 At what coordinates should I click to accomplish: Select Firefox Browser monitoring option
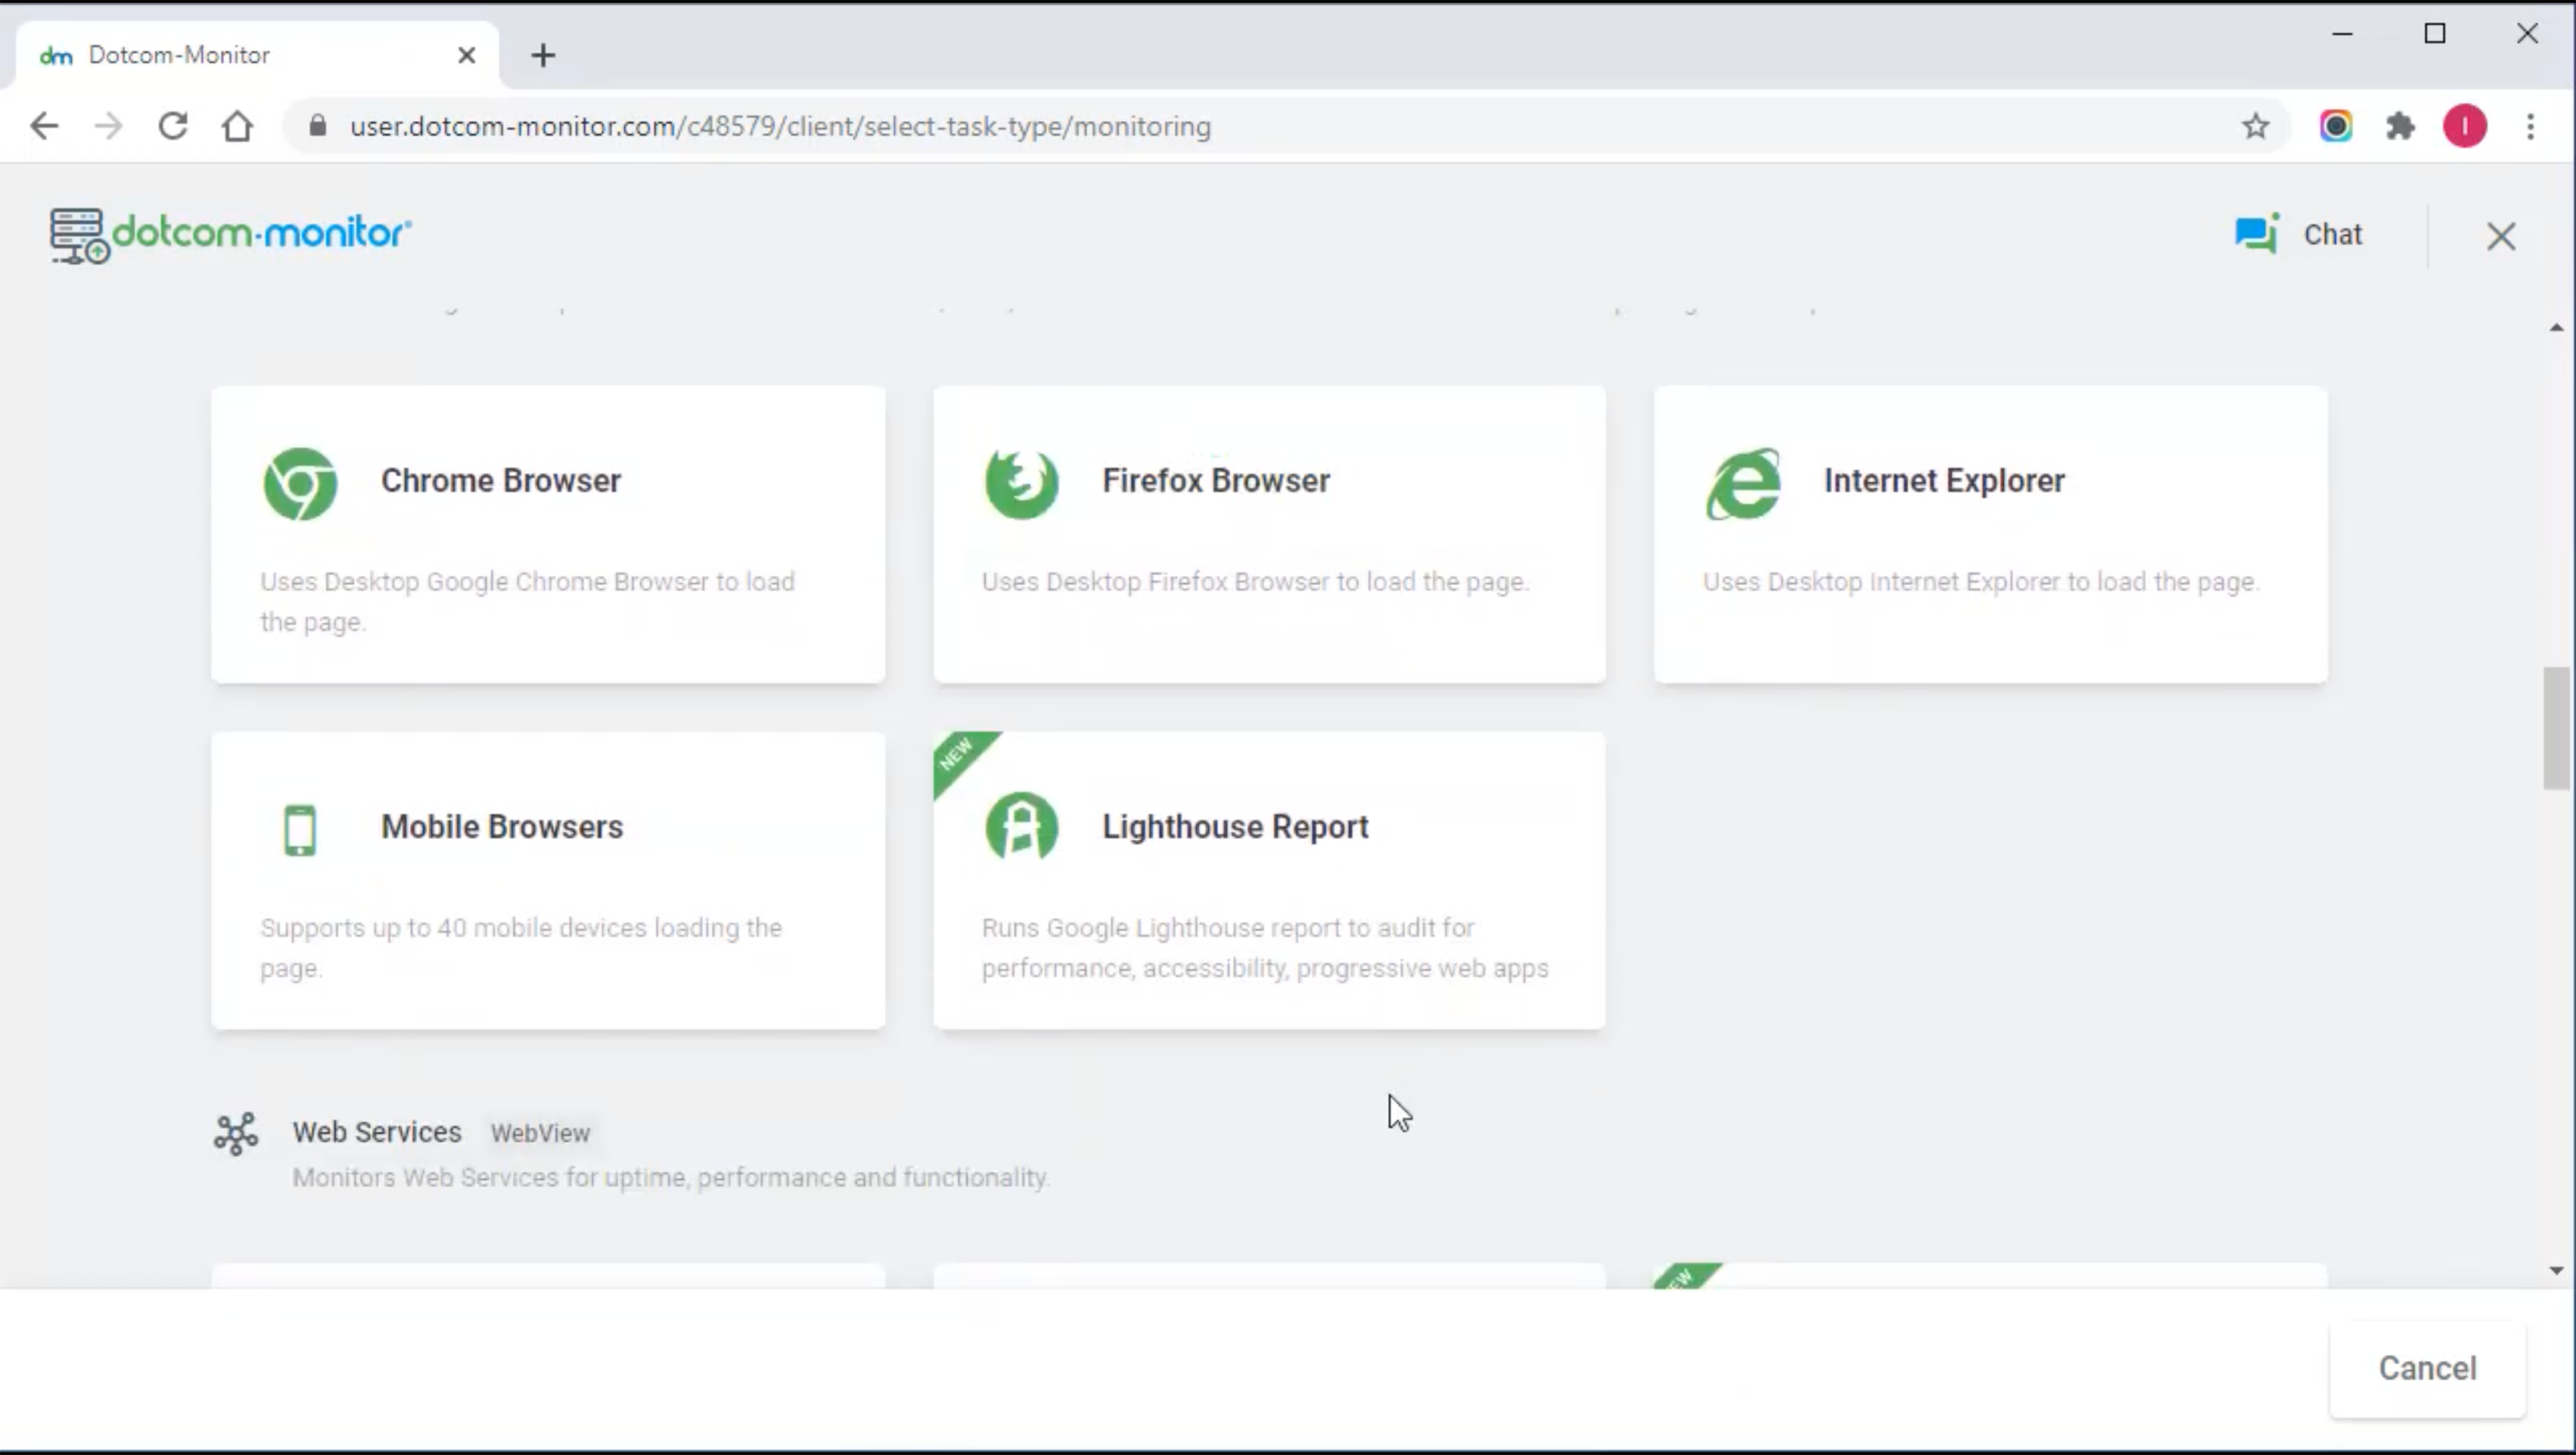1269,529
